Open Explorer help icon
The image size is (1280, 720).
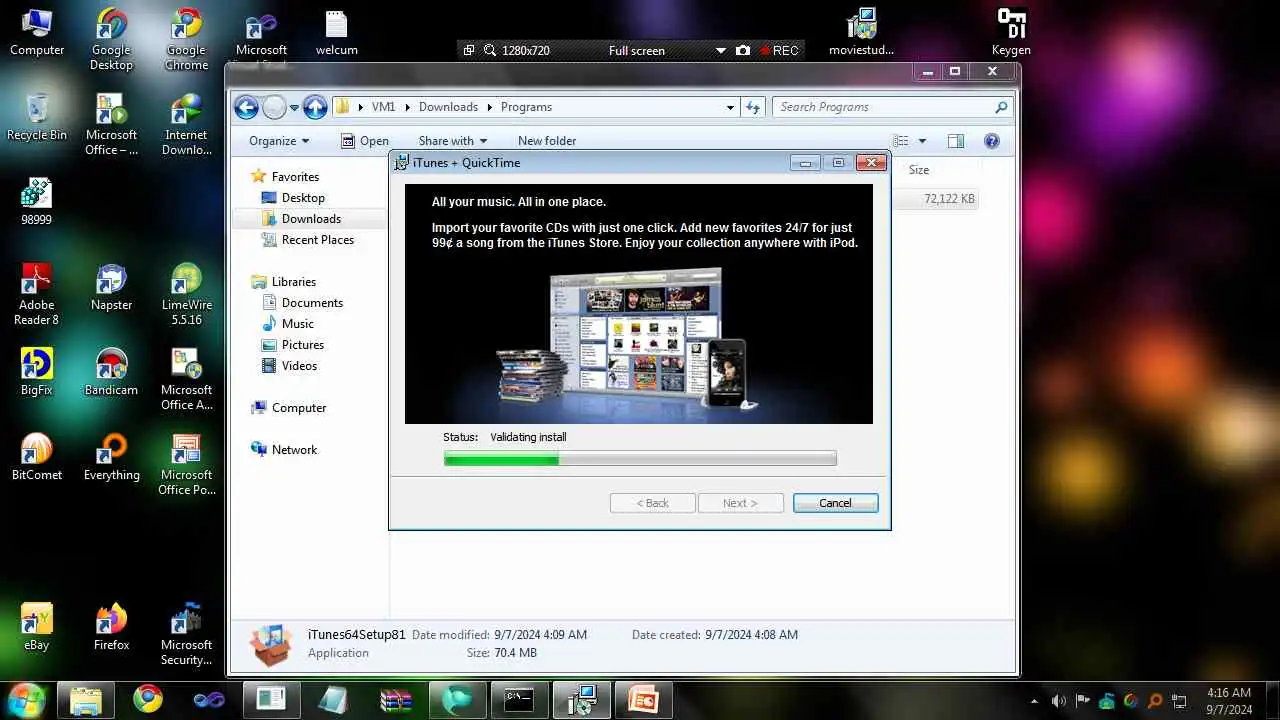pos(992,141)
